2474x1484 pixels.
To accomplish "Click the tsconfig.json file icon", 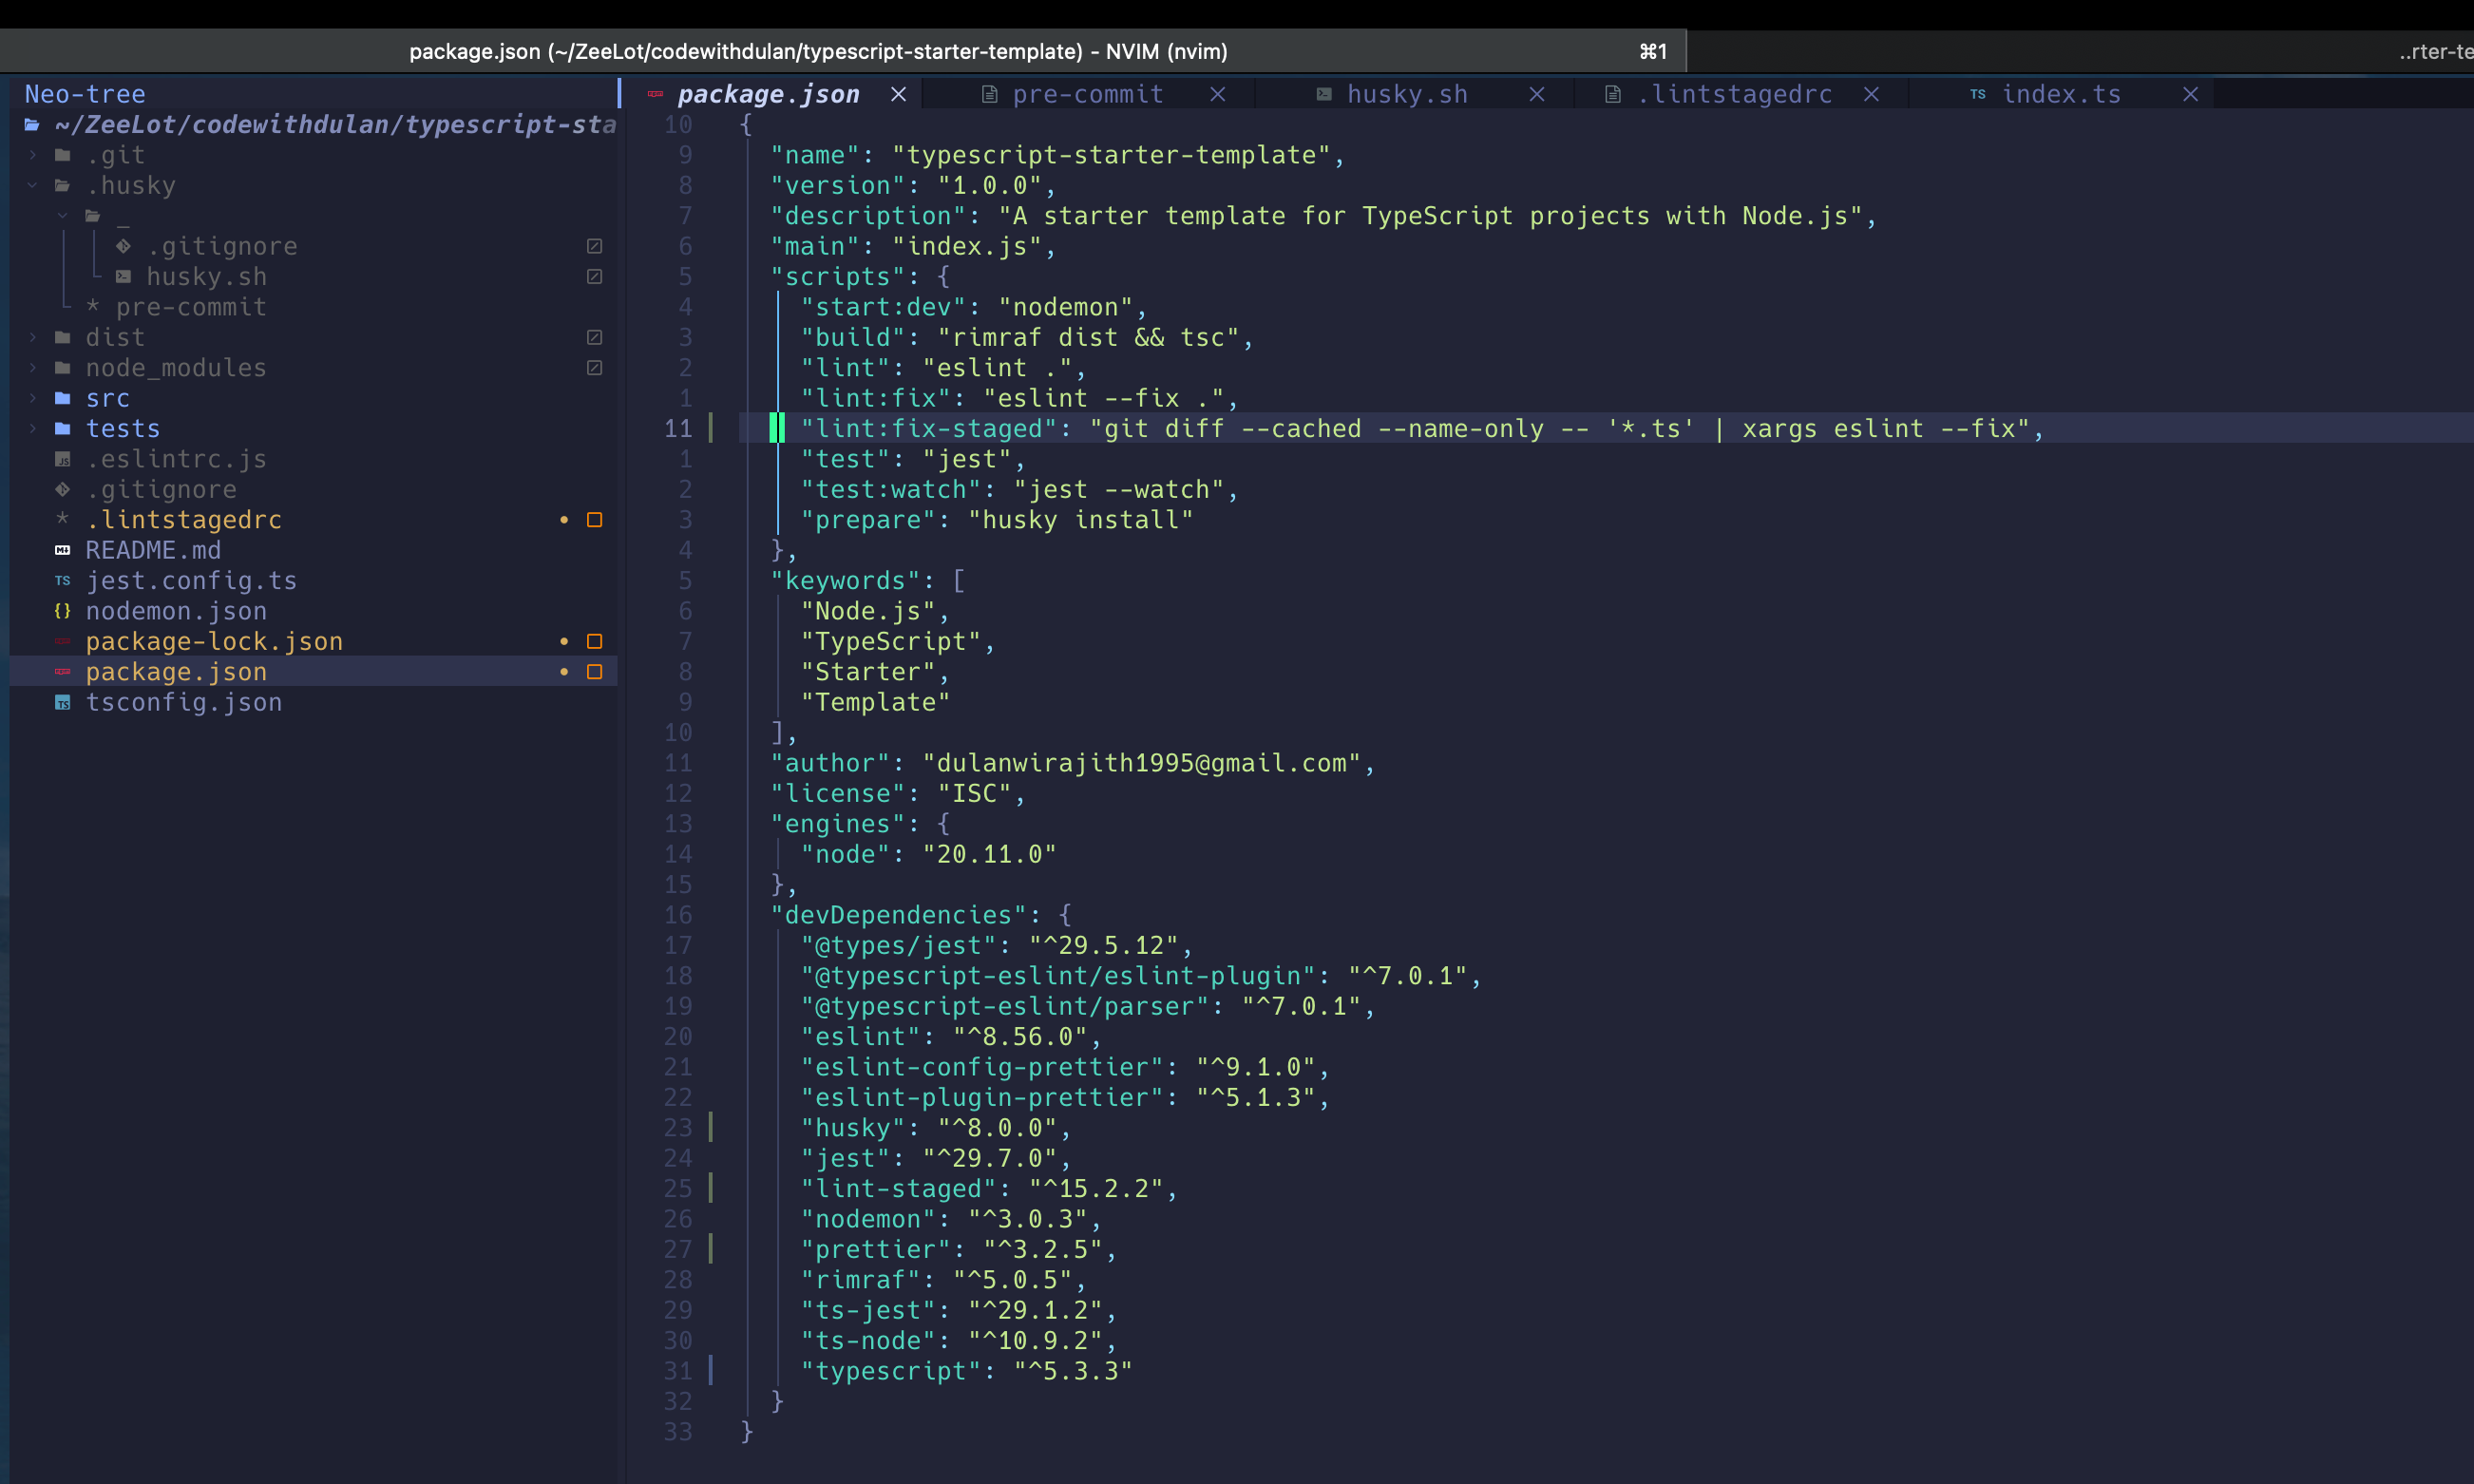I will click(x=62, y=702).
